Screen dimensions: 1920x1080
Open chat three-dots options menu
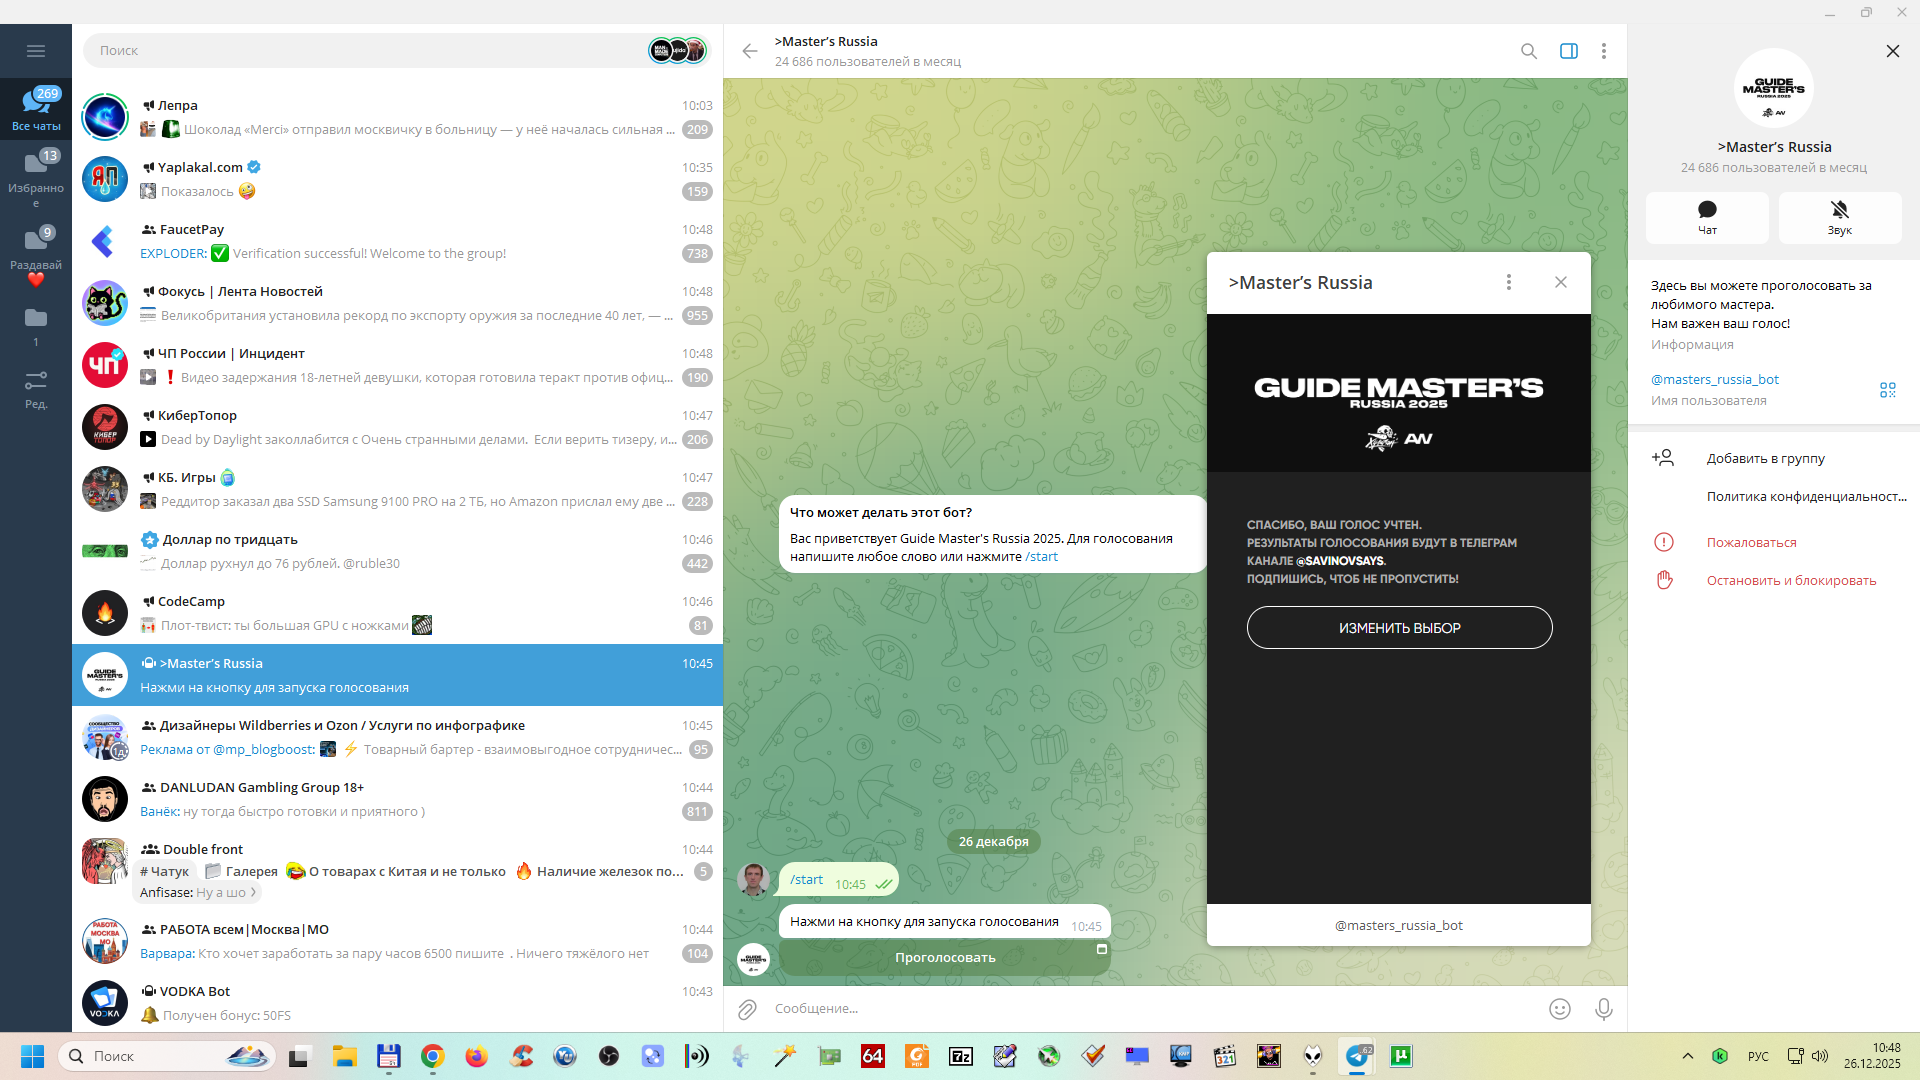1603,51
